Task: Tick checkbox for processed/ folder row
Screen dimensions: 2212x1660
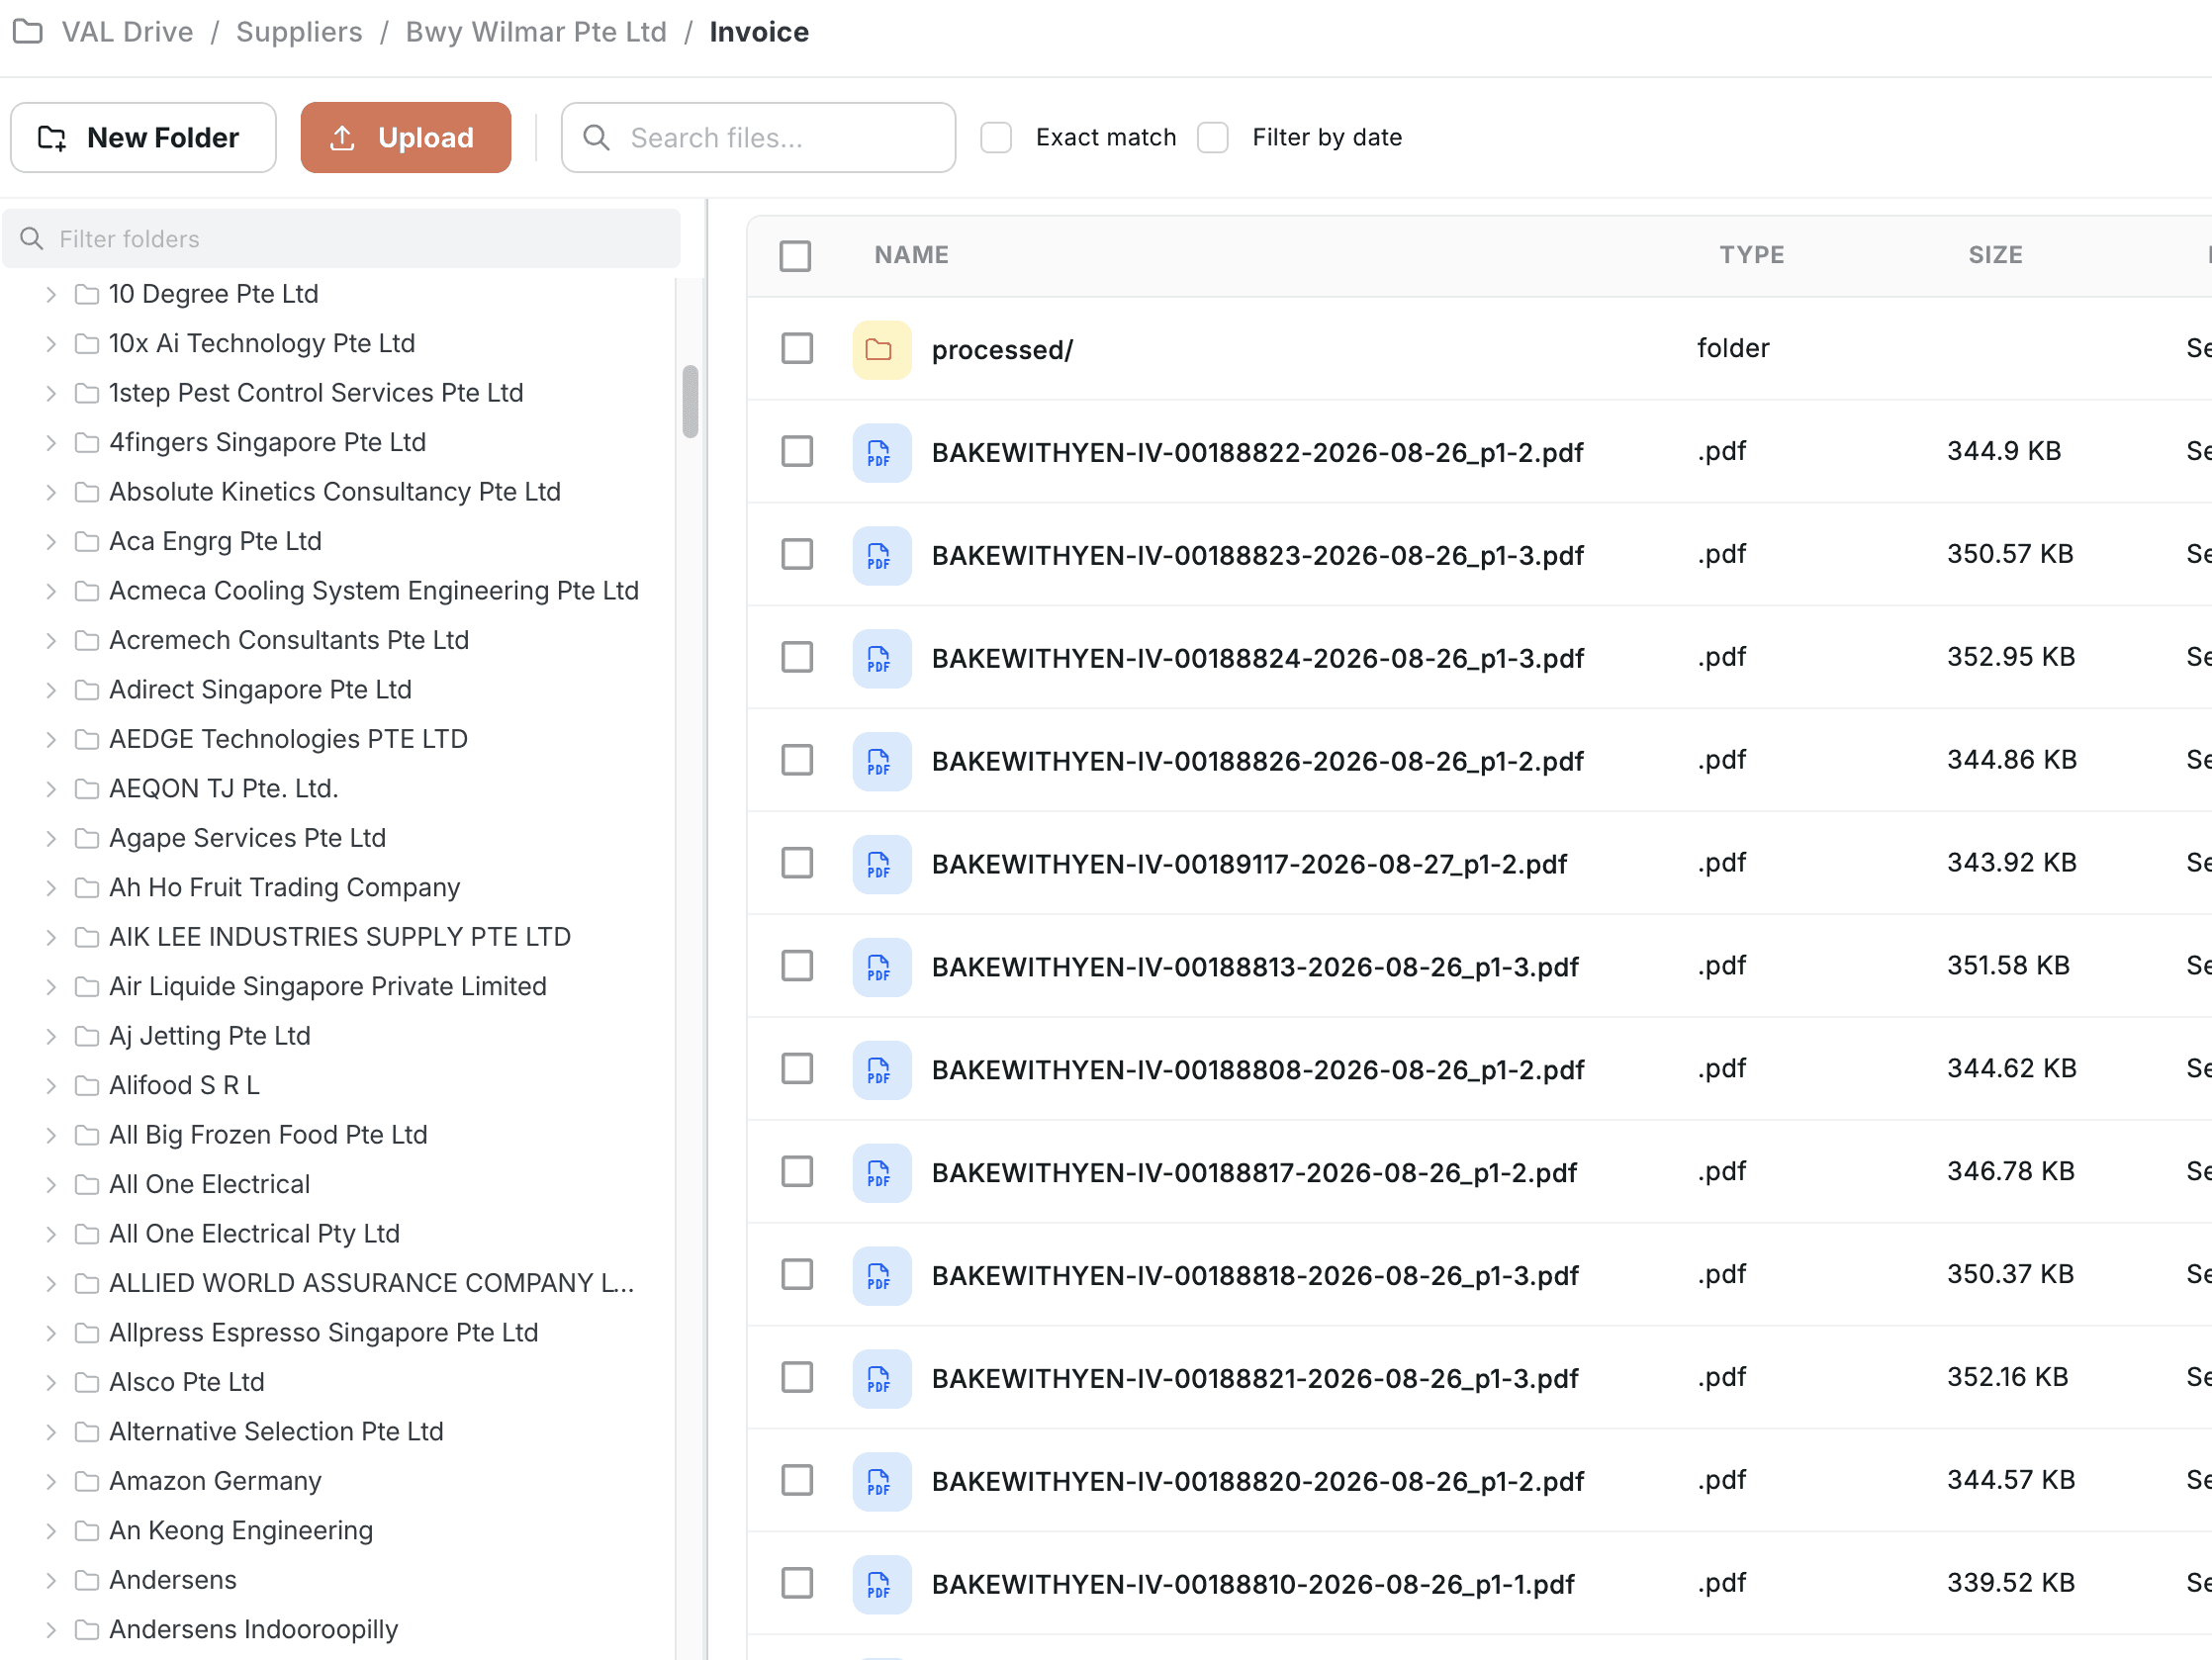Action: [x=796, y=349]
